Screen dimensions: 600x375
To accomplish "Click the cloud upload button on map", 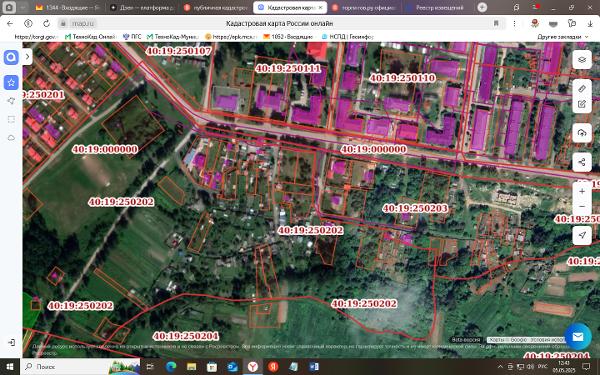I will pyautogui.click(x=582, y=133).
